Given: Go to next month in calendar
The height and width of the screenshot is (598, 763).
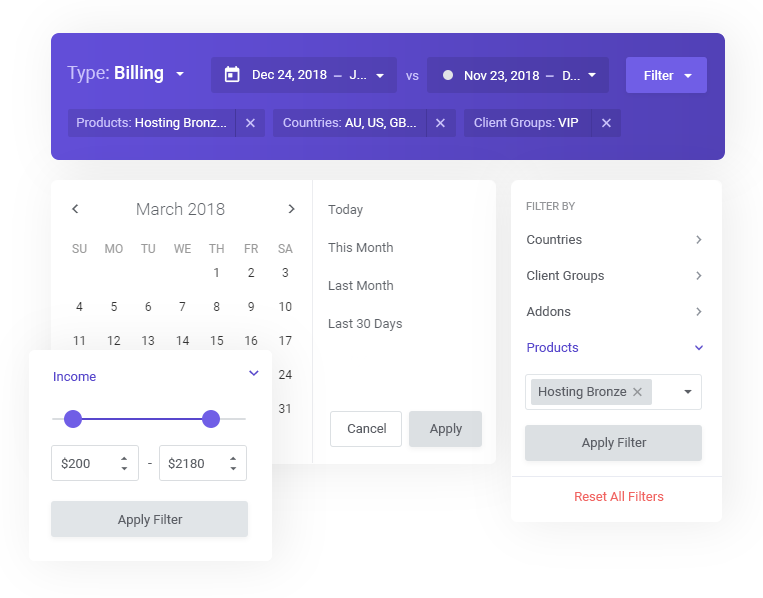Looking at the screenshot, I should coord(291,209).
